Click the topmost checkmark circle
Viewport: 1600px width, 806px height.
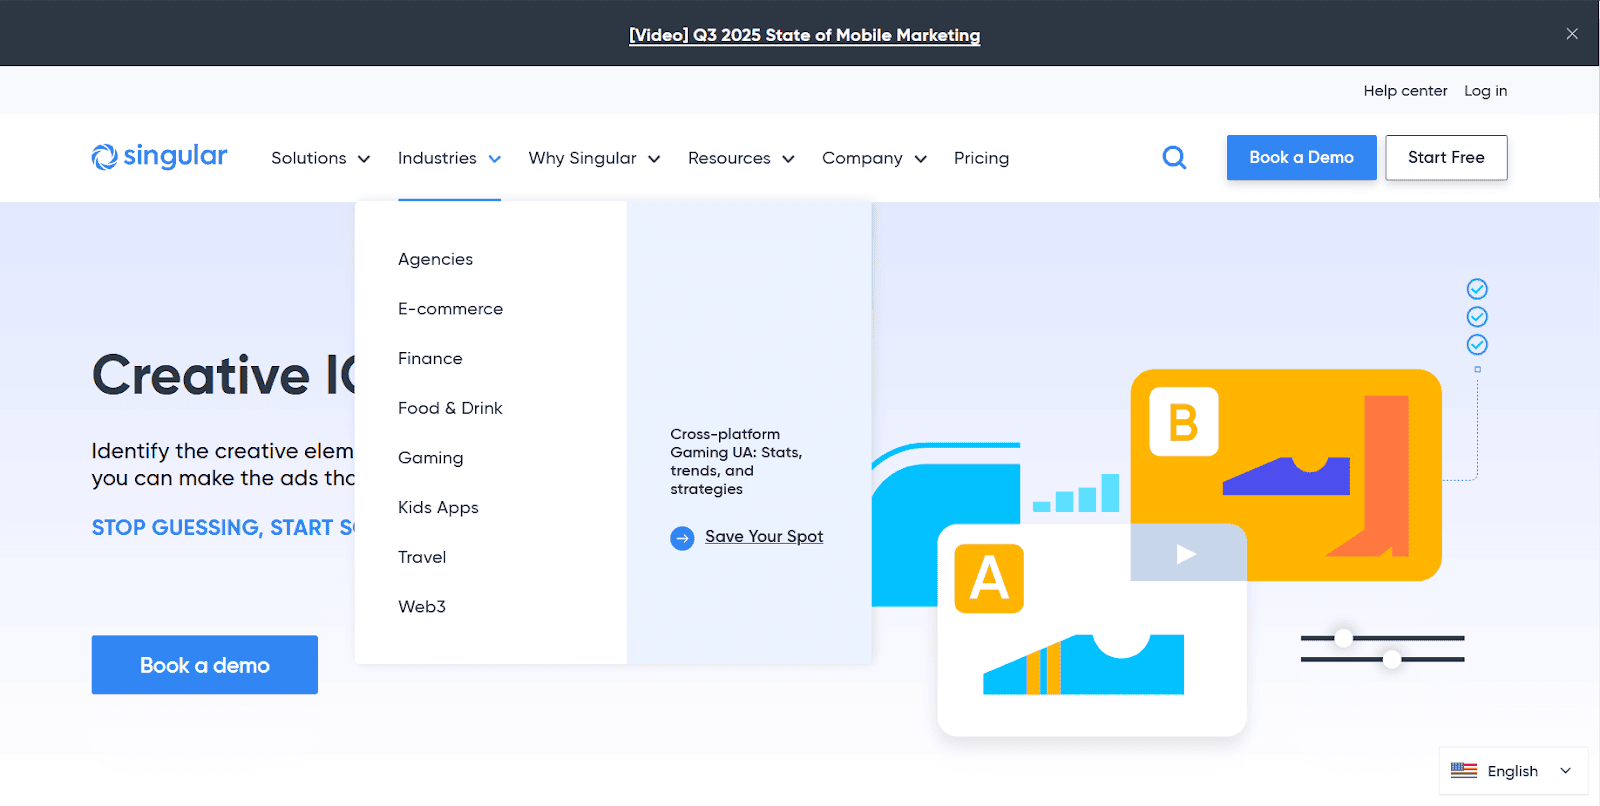pyautogui.click(x=1477, y=289)
